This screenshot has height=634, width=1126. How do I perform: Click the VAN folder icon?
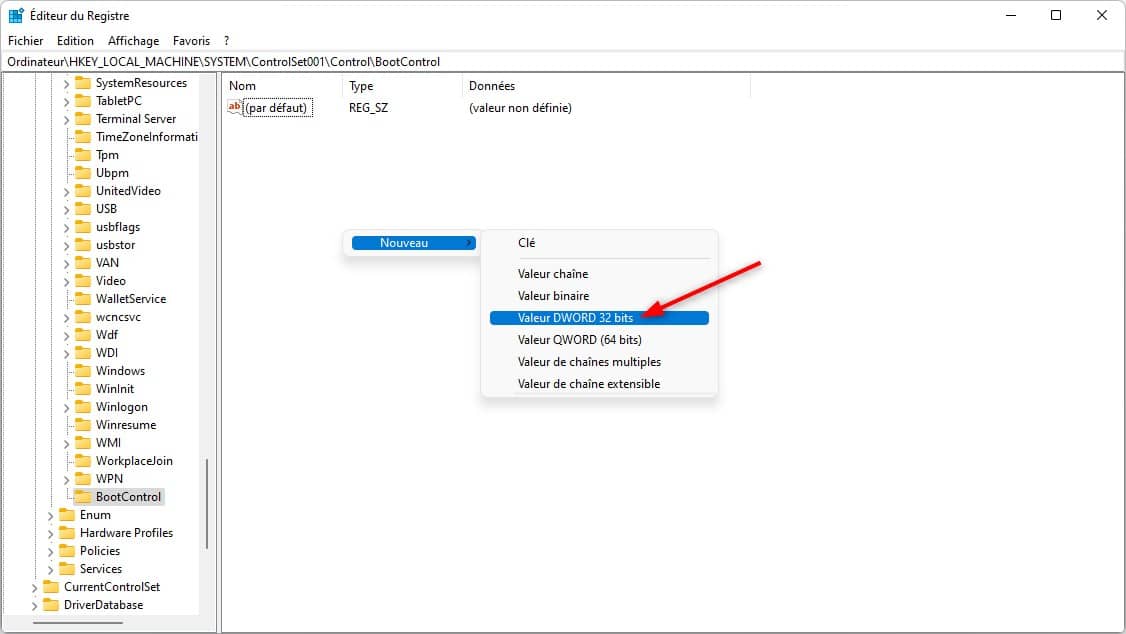(x=83, y=262)
